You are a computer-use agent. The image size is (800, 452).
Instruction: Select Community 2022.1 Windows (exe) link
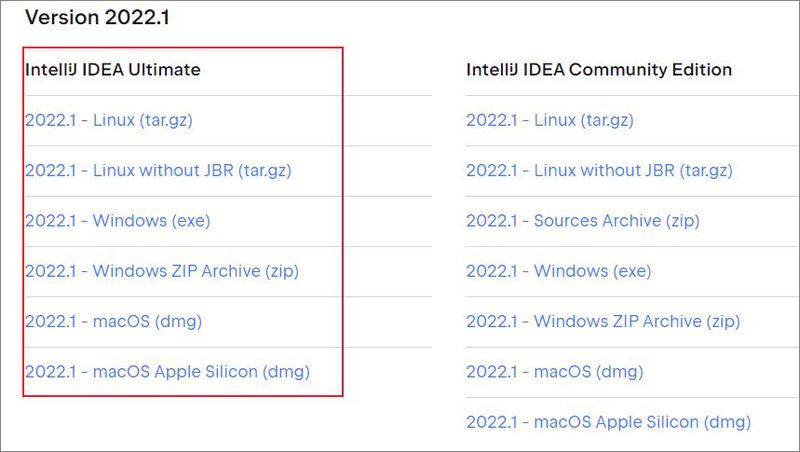click(x=559, y=271)
